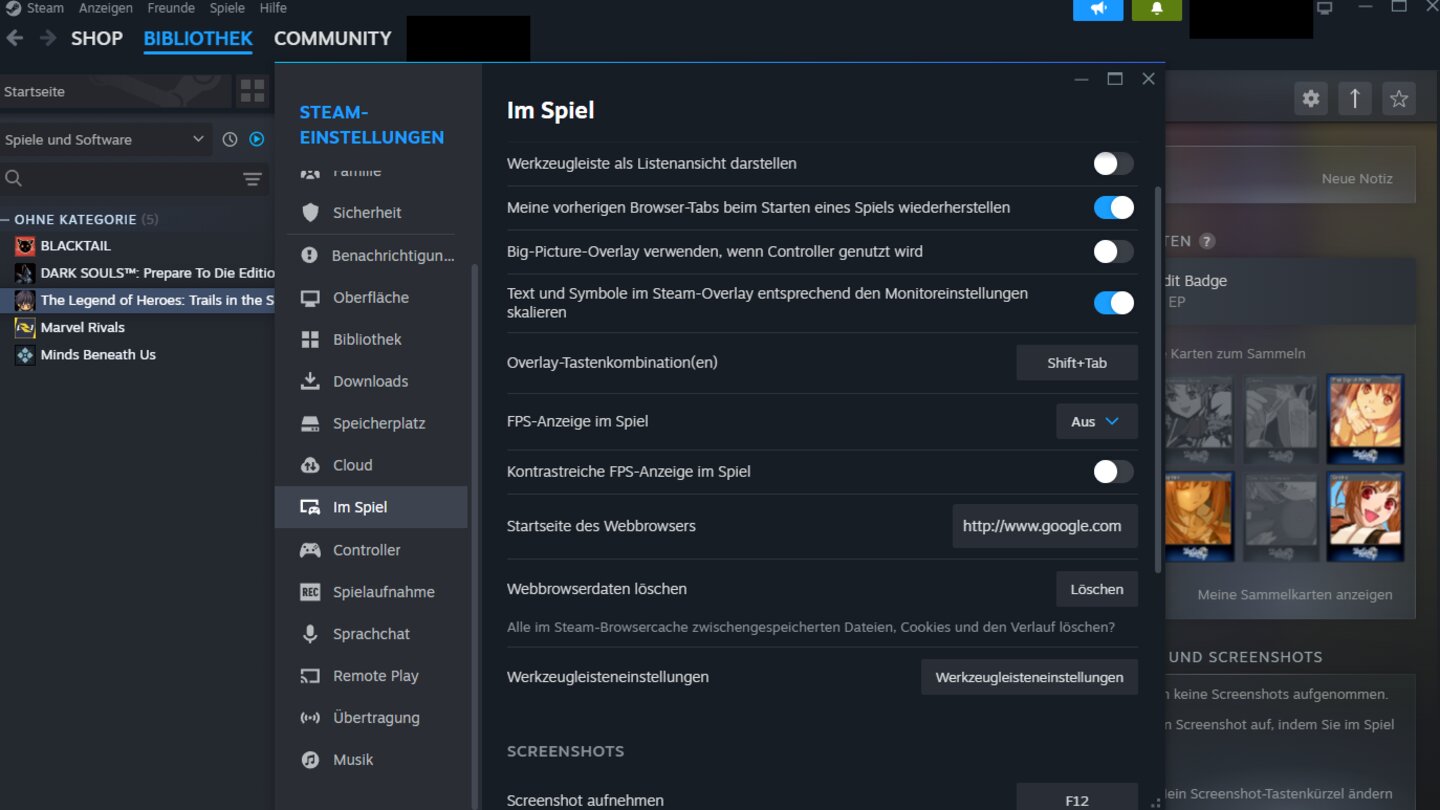Disable restoring previous browser tabs on game start
This screenshot has height=810, width=1440.
pos(1113,207)
